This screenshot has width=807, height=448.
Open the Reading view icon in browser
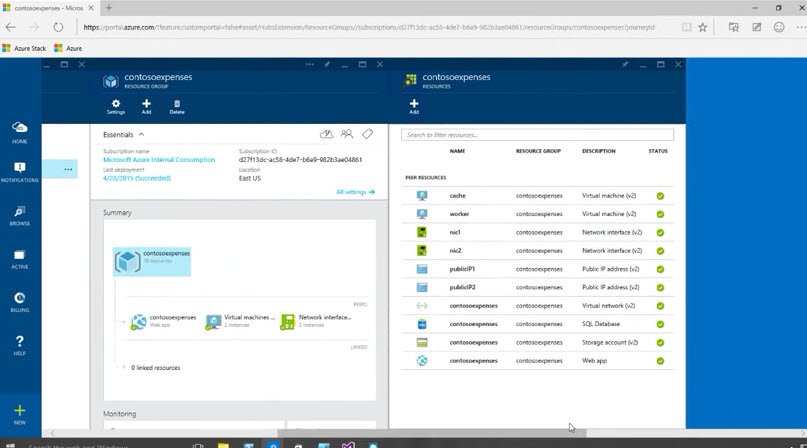pos(687,27)
